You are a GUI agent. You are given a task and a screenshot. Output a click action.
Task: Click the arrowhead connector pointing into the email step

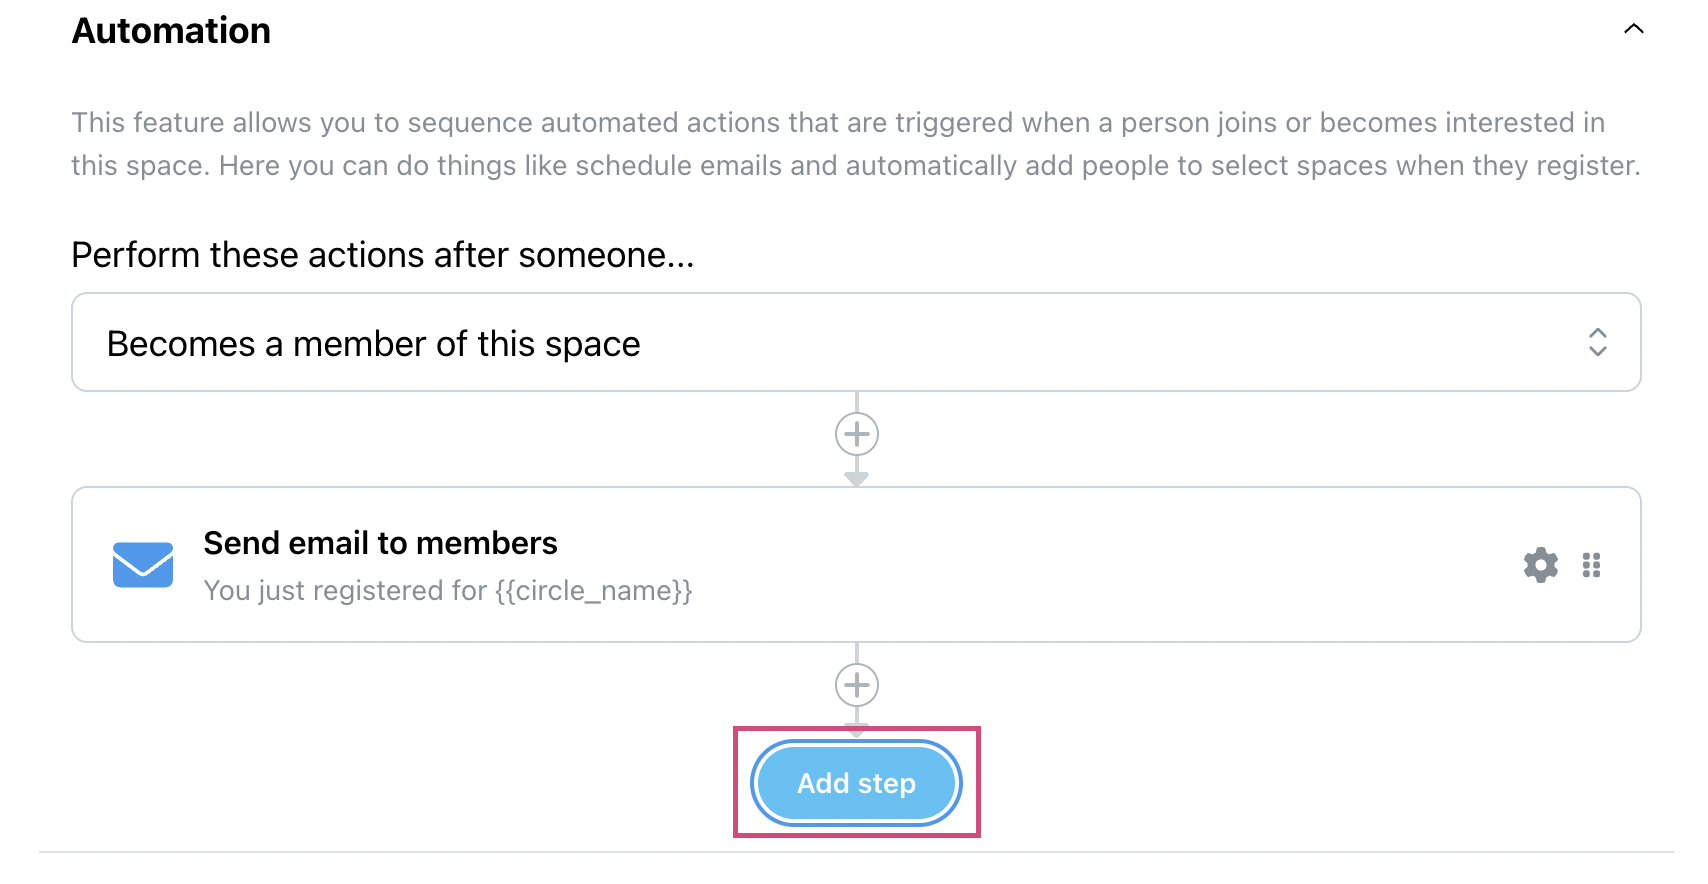pyautogui.click(x=857, y=479)
